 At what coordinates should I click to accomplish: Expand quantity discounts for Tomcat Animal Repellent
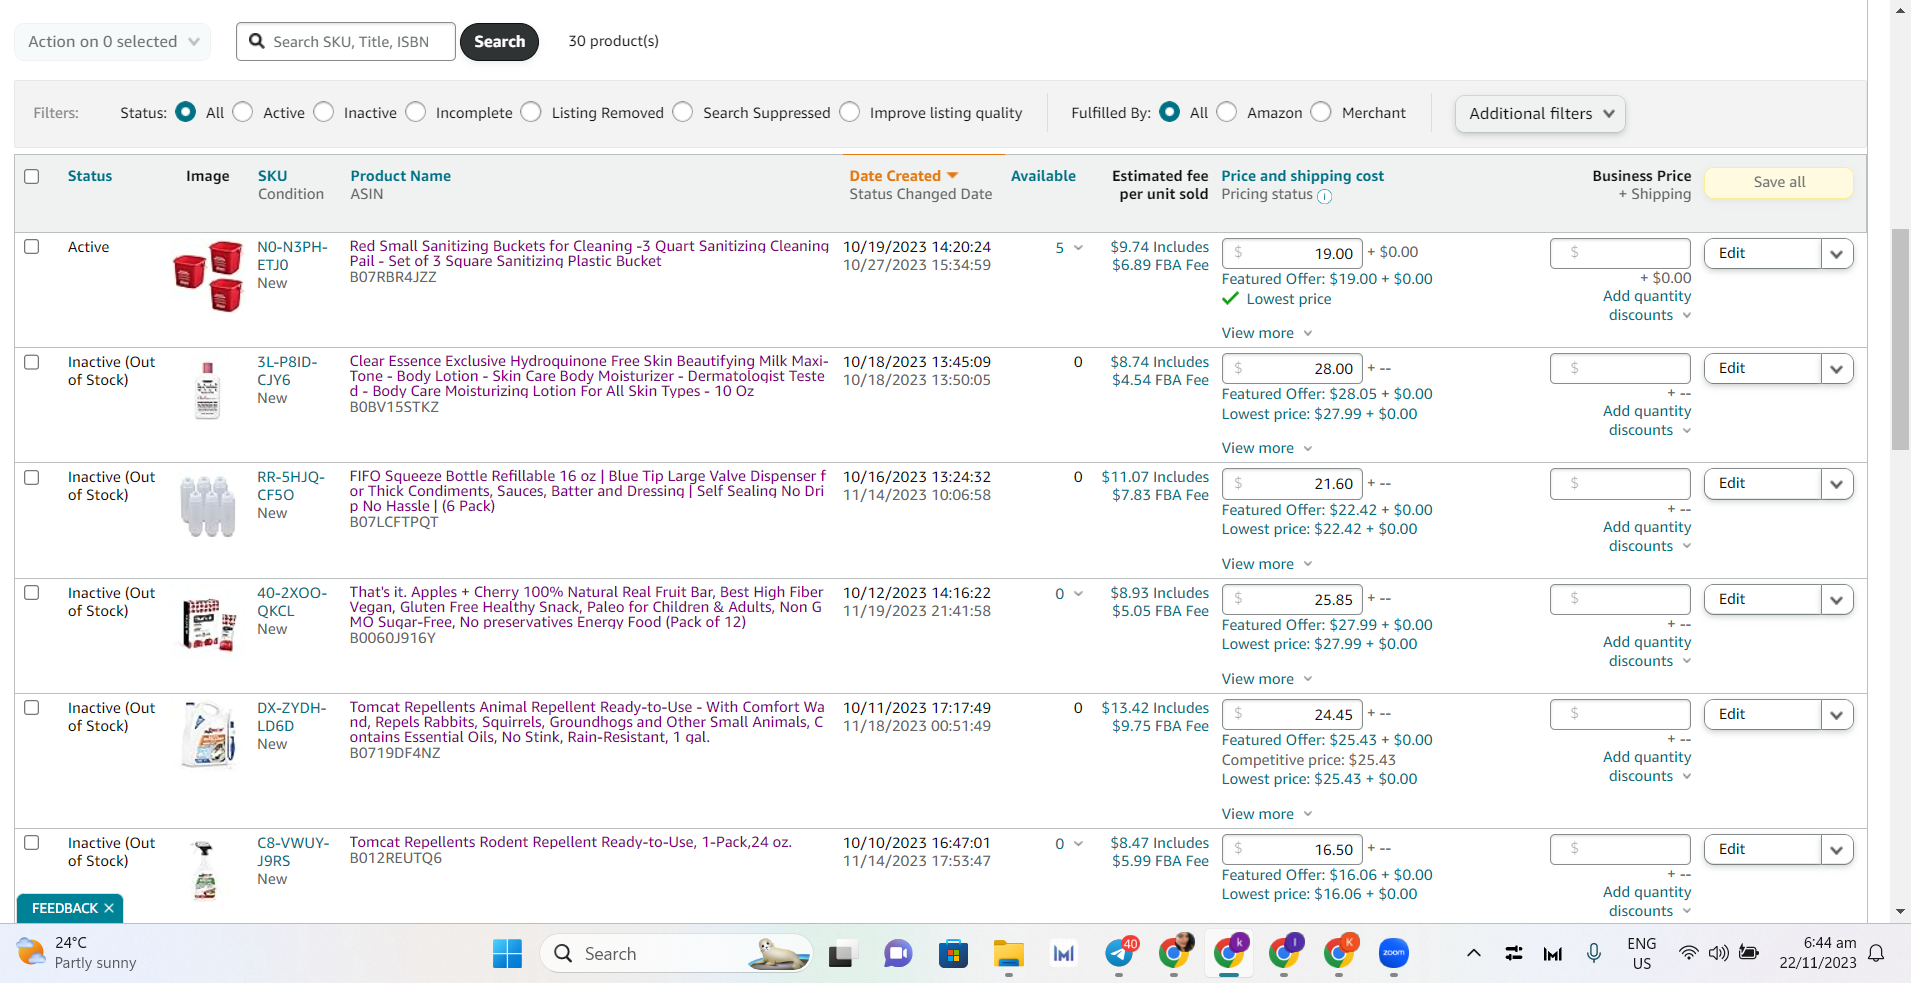(1647, 767)
